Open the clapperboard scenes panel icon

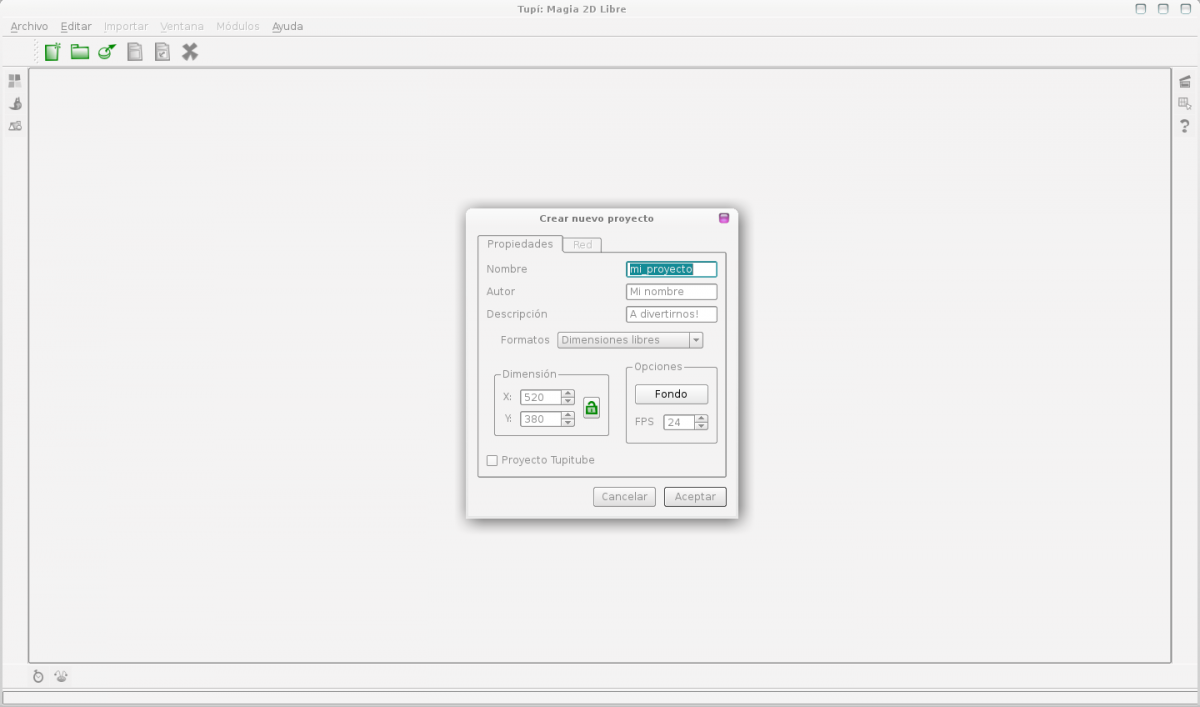[x=1185, y=81]
